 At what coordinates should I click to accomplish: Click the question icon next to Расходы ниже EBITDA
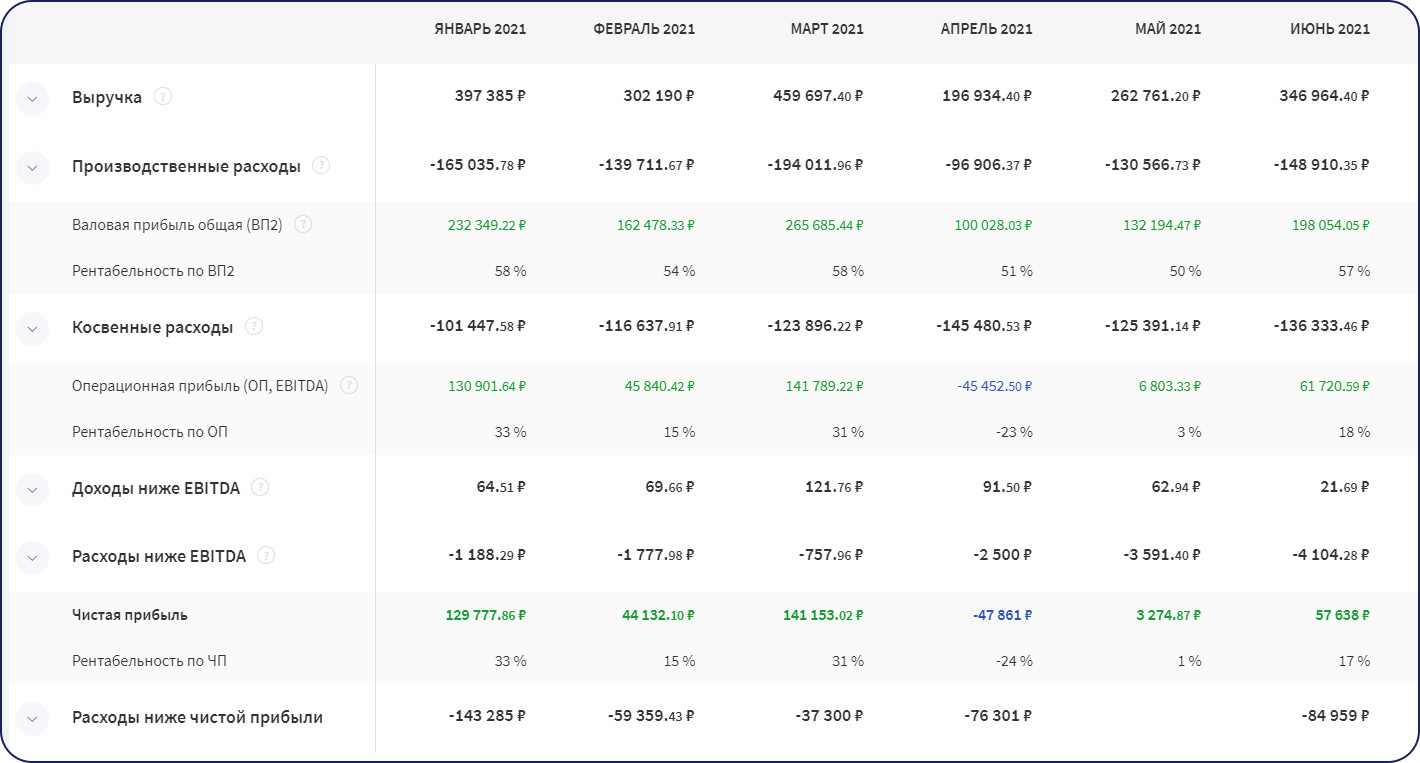266,555
